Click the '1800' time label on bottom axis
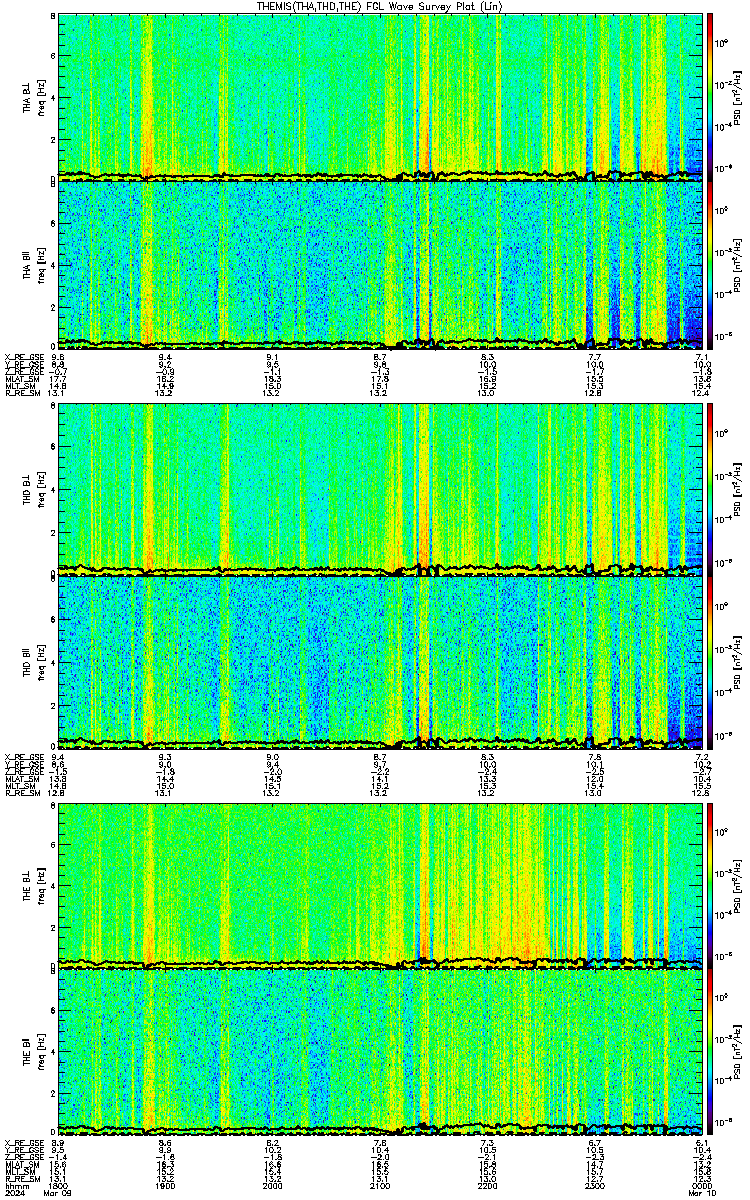 (x=58, y=1186)
